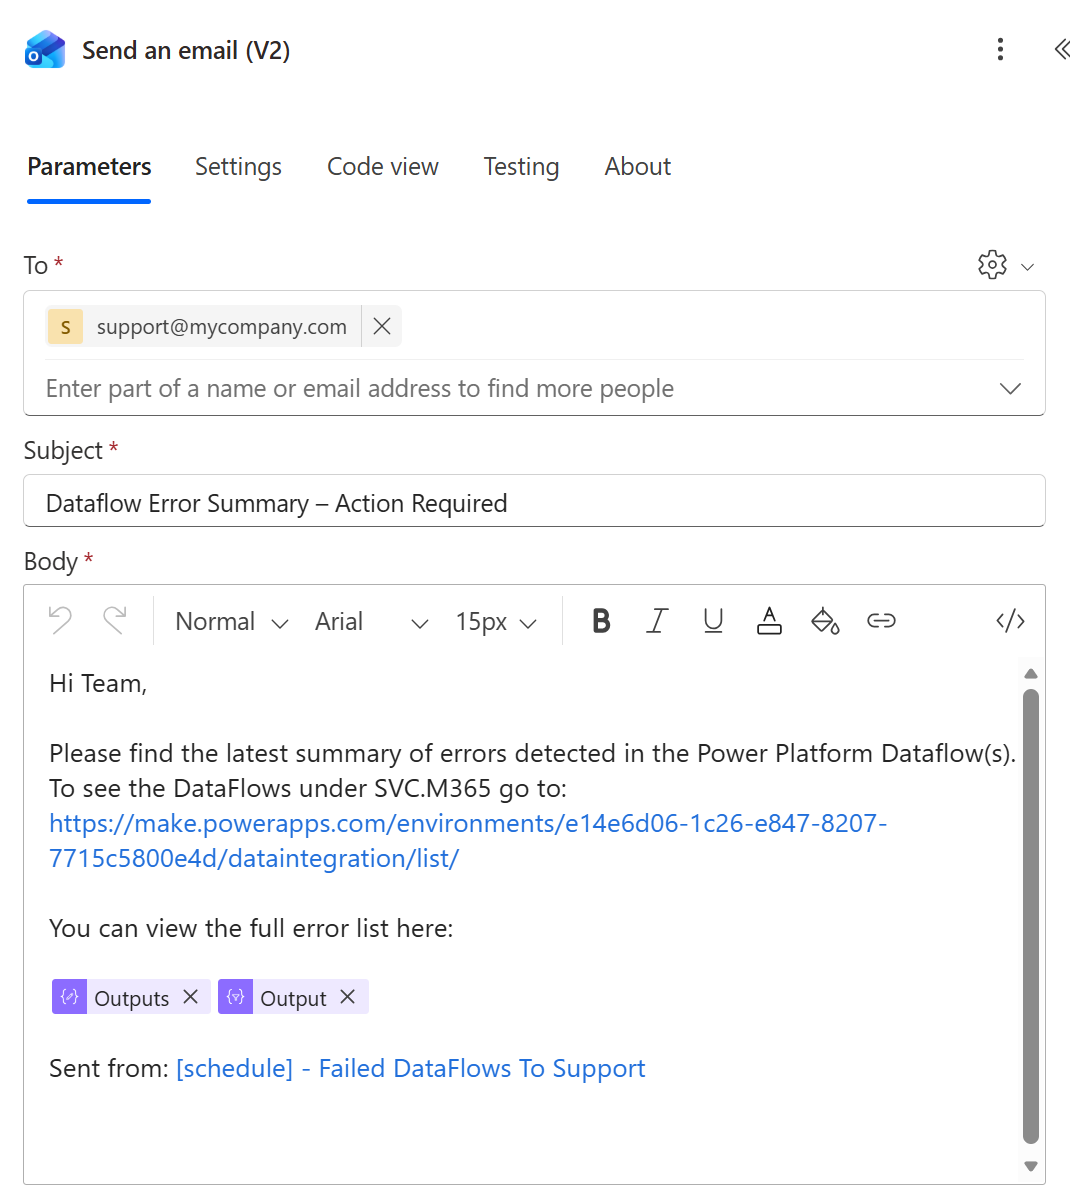Expand the Normal paragraph style dropdown
The width and height of the screenshot is (1070, 1191).
[232, 622]
